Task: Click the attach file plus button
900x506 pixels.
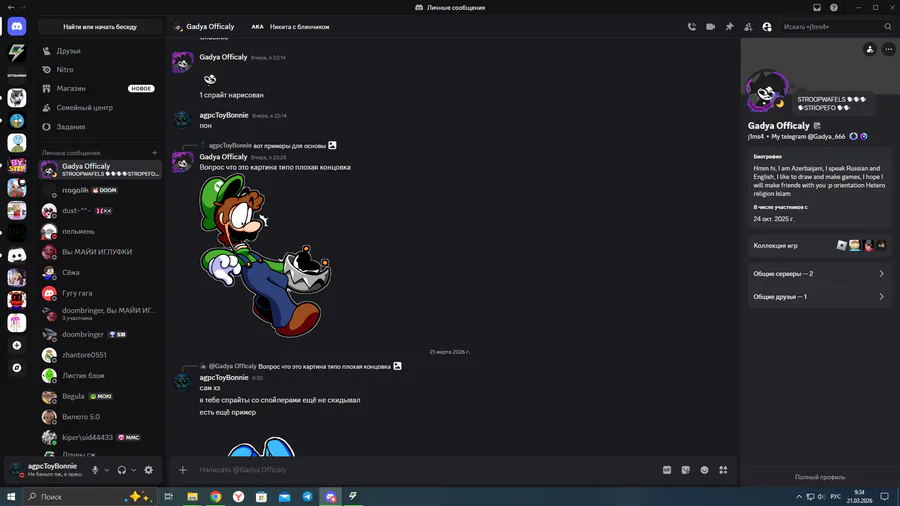Action: [183, 470]
